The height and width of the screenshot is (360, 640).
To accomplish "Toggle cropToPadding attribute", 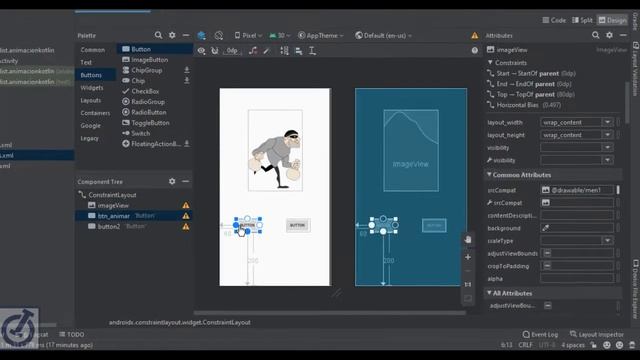I will pos(547,266).
